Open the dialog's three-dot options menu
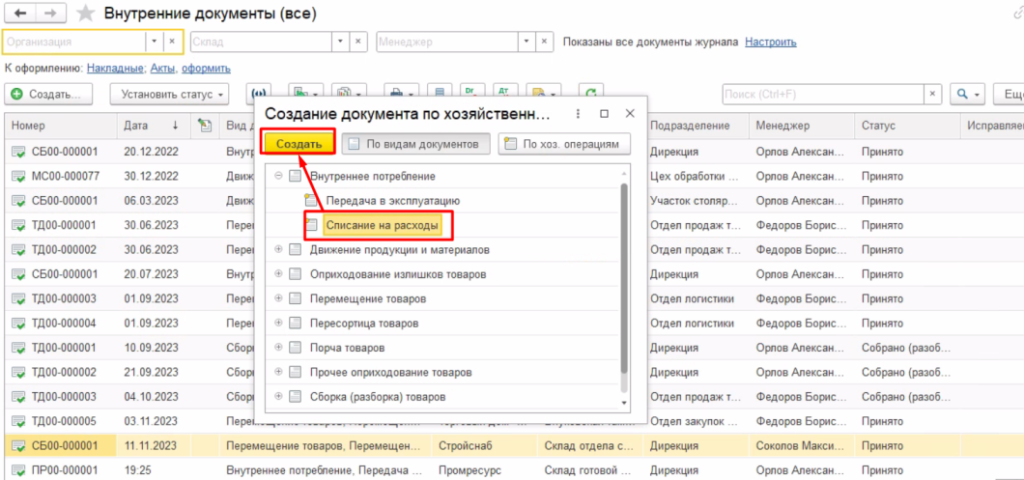This screenshot has width=1024, height=480. pyautogui.click(x=579, y=114)
